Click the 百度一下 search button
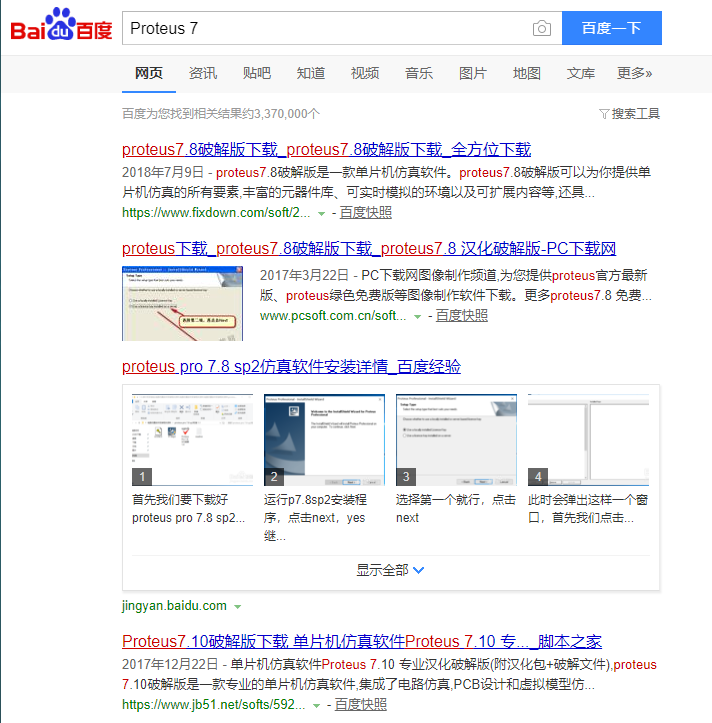This screenshot has width=712, height=723. coord(611,28)
